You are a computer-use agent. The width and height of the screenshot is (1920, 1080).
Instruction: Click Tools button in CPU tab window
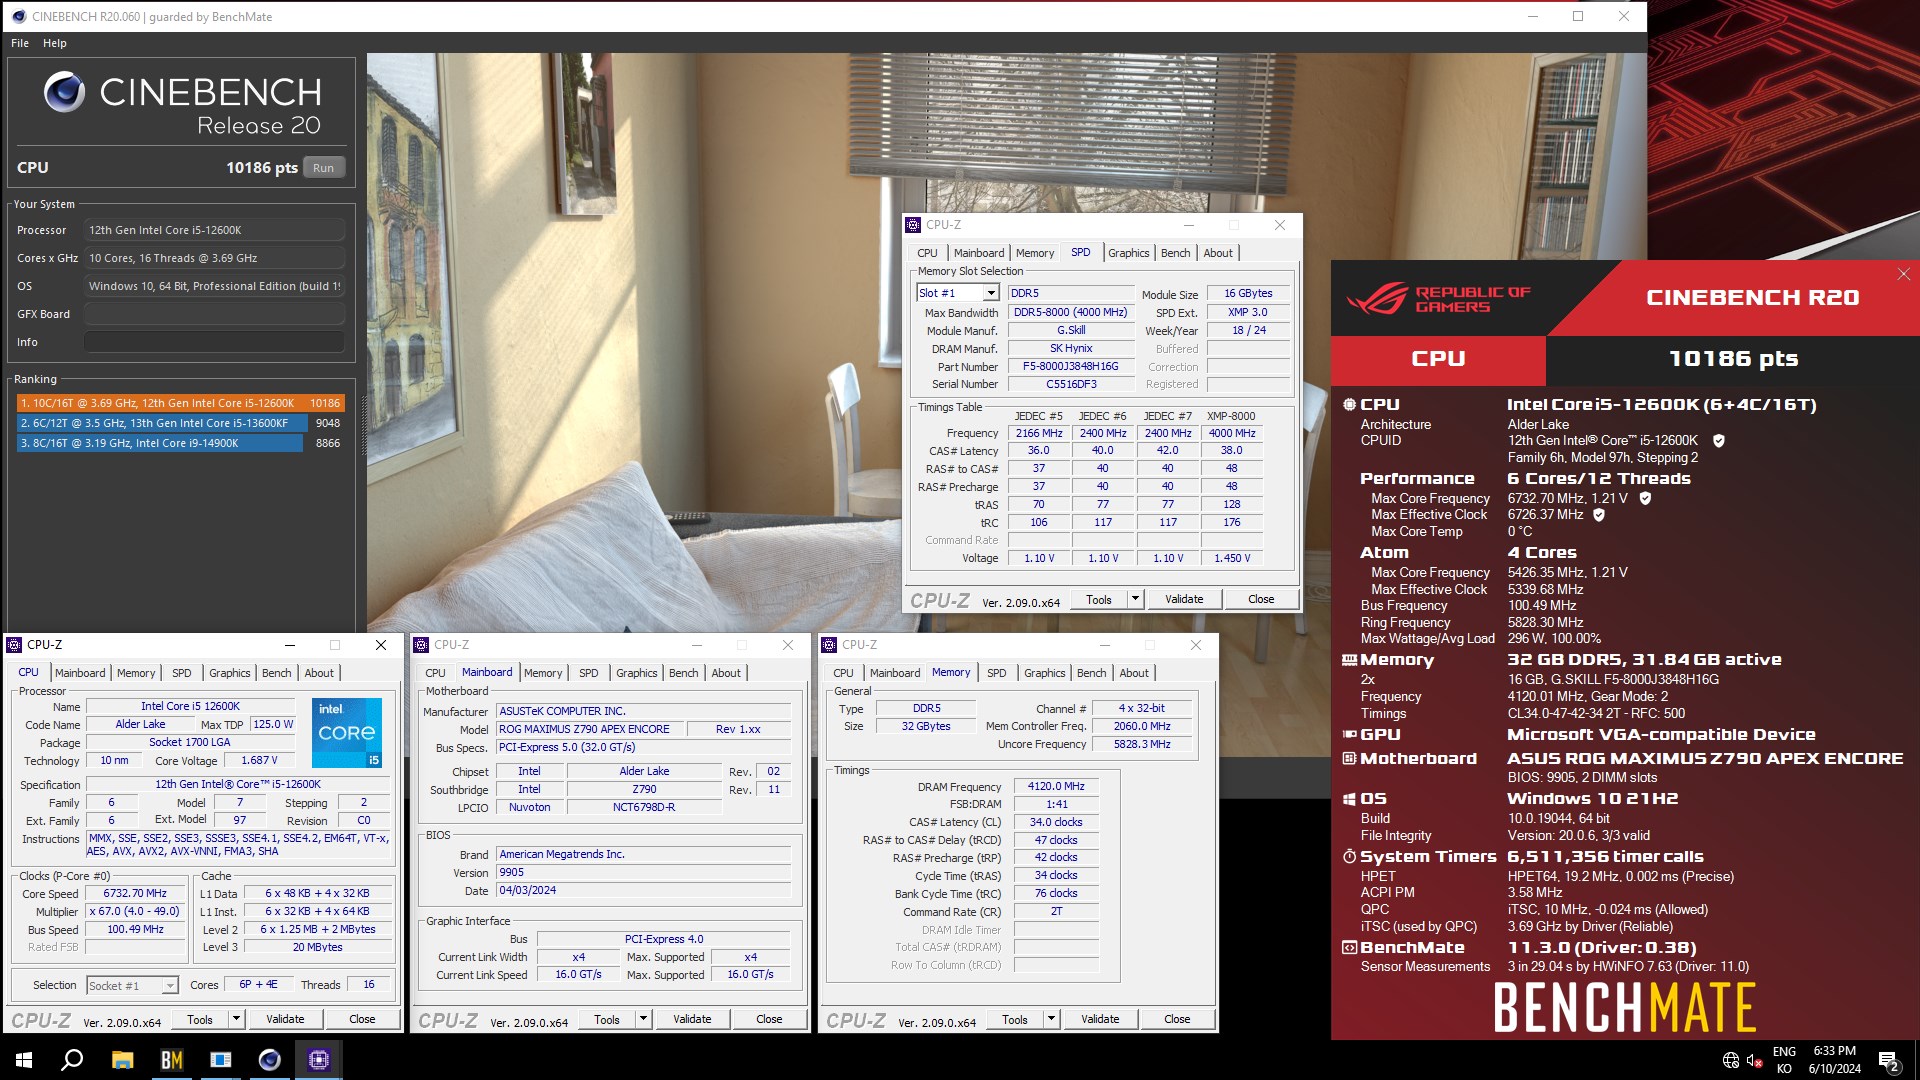click(200, 1019)
